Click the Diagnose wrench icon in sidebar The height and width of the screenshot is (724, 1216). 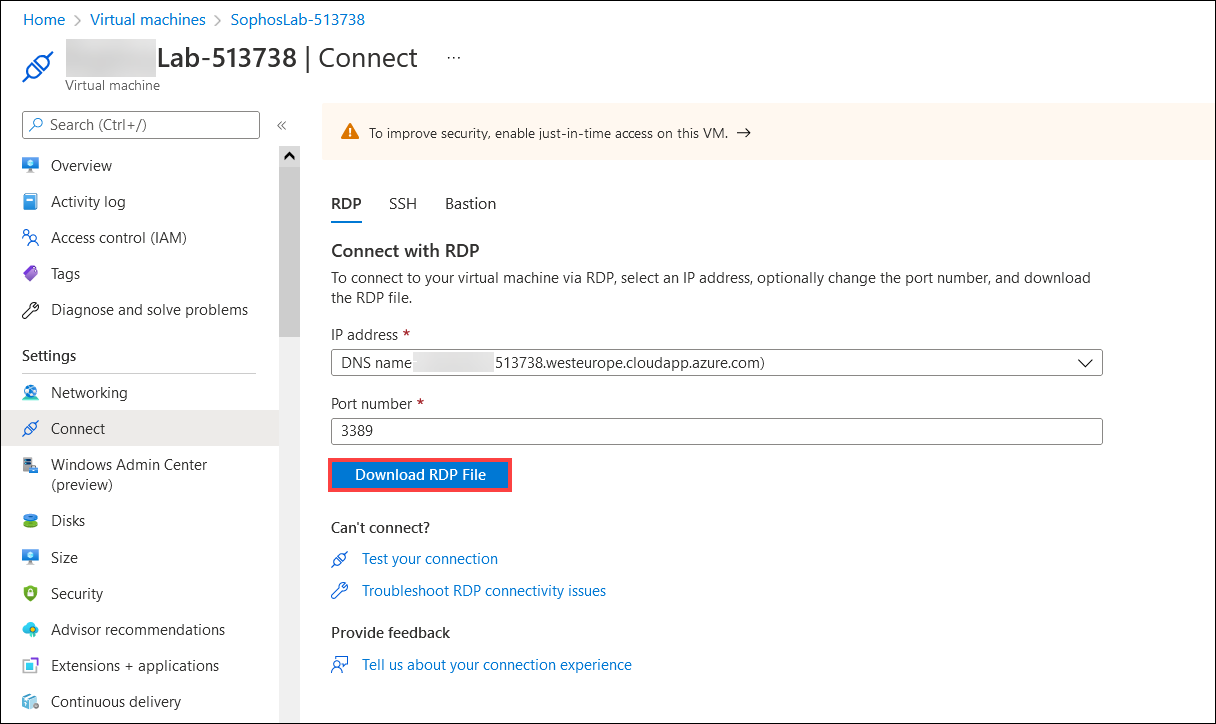pyautogui.click(x=30, y=309)
